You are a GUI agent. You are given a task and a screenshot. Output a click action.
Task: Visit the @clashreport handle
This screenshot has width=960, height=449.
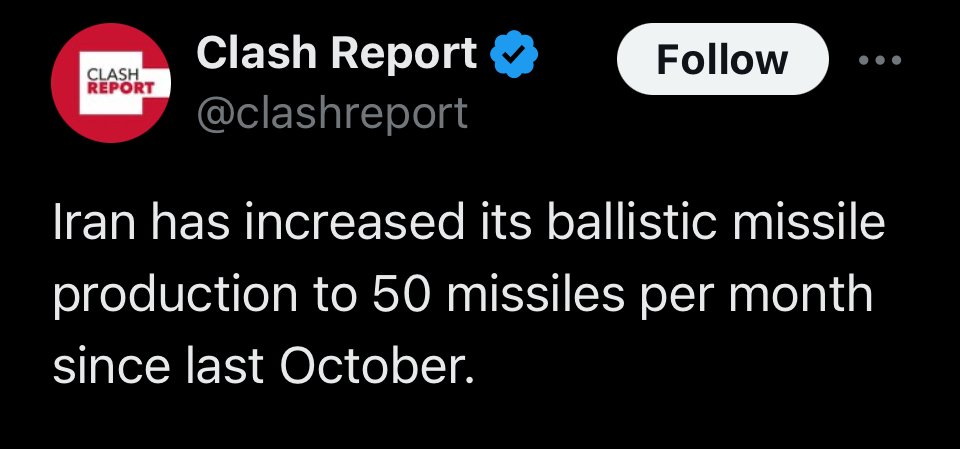pyautogui.click(x=332, y=114)
